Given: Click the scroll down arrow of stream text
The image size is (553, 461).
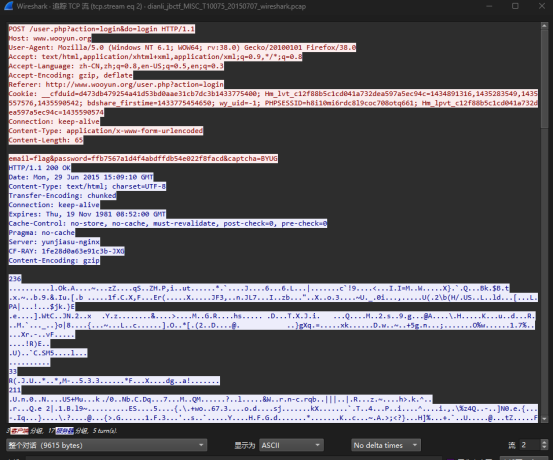Looking at the screenshot, I should [x=544, y=419].
